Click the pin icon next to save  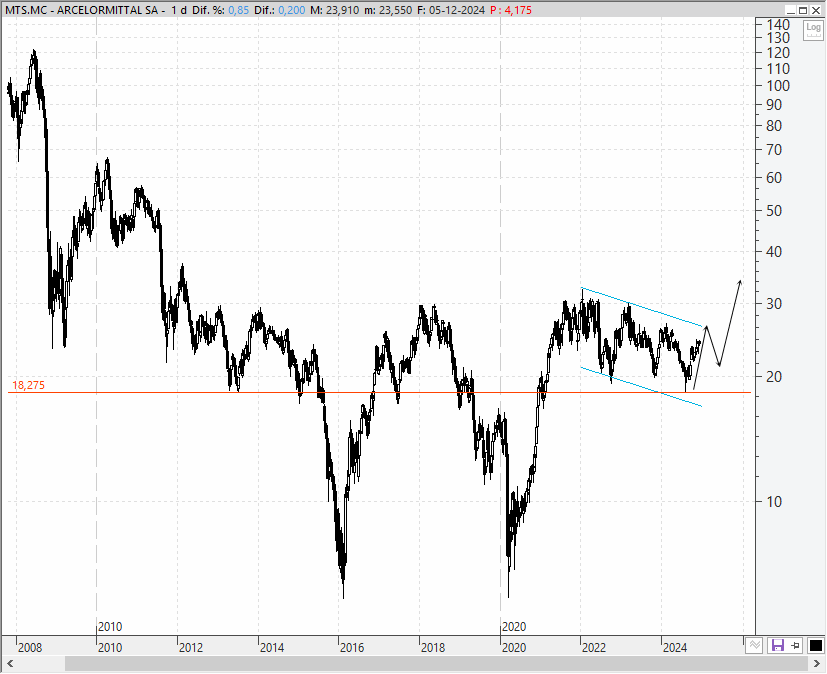pyautogui.click(x=795, y=646)
